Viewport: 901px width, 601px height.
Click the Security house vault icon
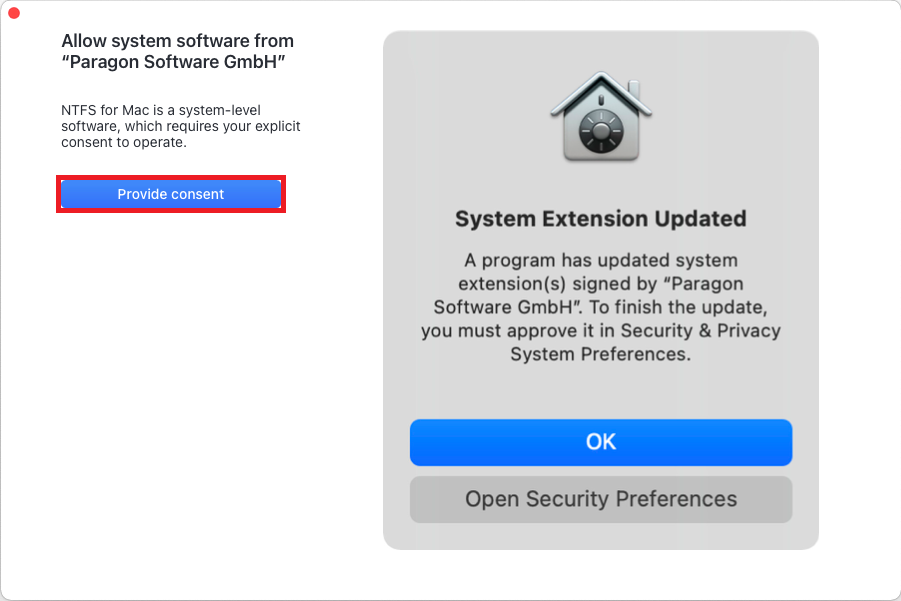[x=601, y=117]
